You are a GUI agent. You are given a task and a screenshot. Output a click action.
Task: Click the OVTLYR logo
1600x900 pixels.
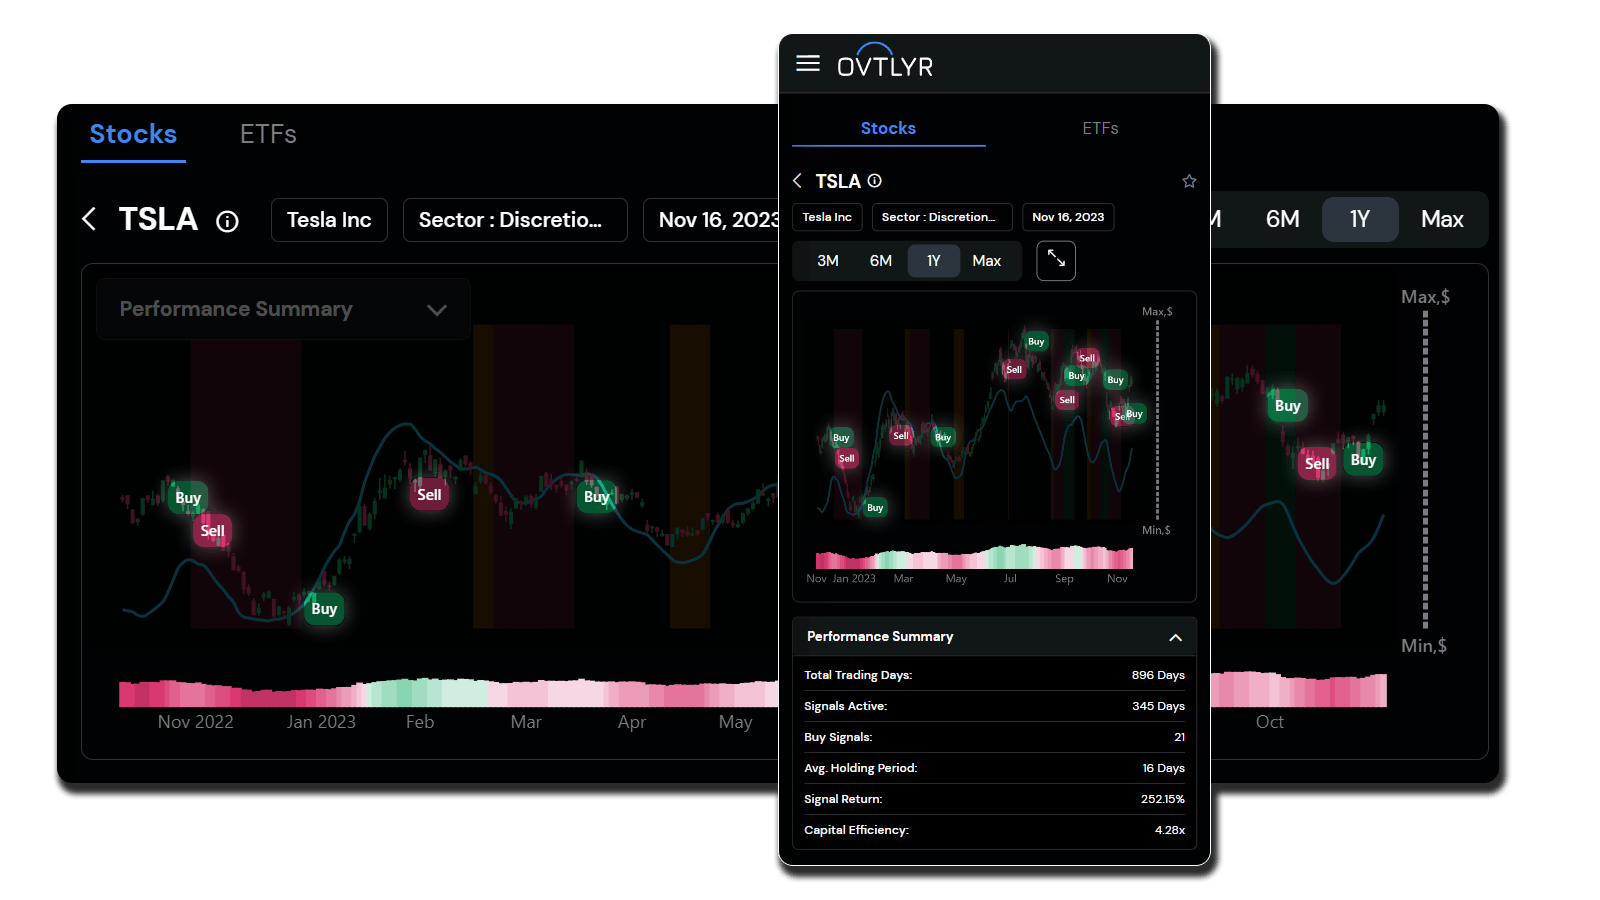click(884, 63)
